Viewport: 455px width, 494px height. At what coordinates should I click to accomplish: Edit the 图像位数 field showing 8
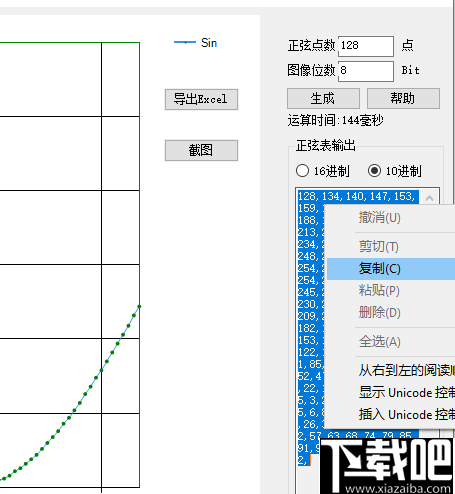point(366,71)
